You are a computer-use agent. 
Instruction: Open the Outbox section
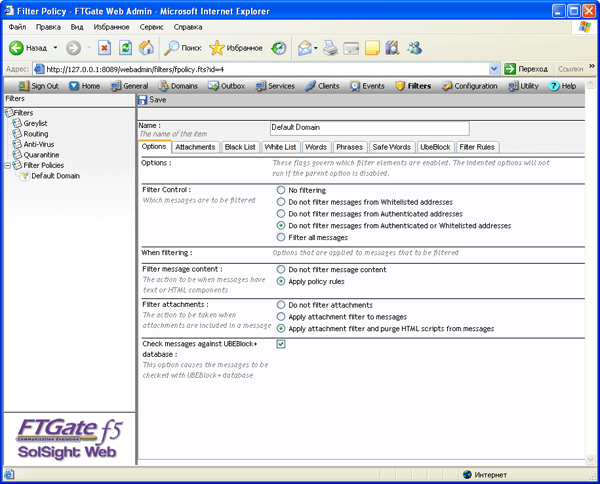pyautogui.click(x=227, y=86)
